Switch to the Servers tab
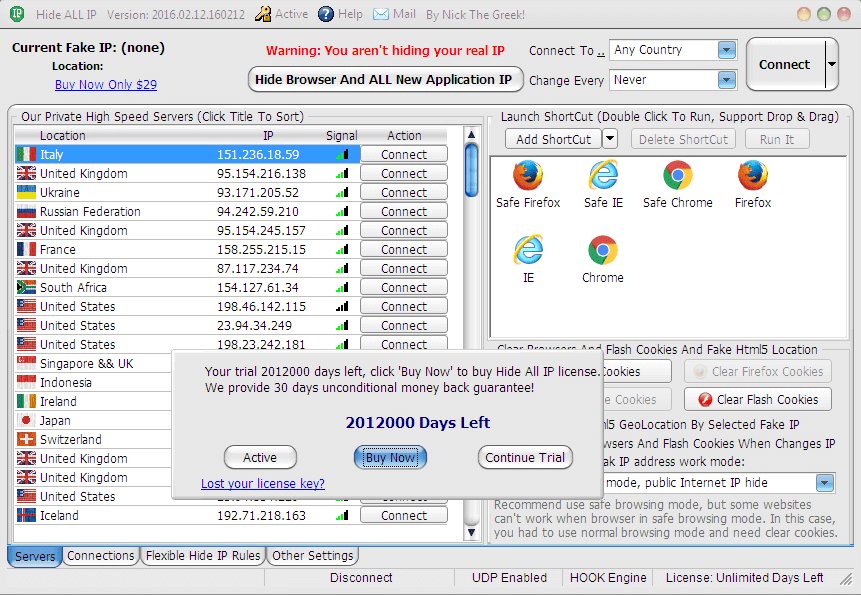This screenshot has height=595, width=861. click(35, 556)
